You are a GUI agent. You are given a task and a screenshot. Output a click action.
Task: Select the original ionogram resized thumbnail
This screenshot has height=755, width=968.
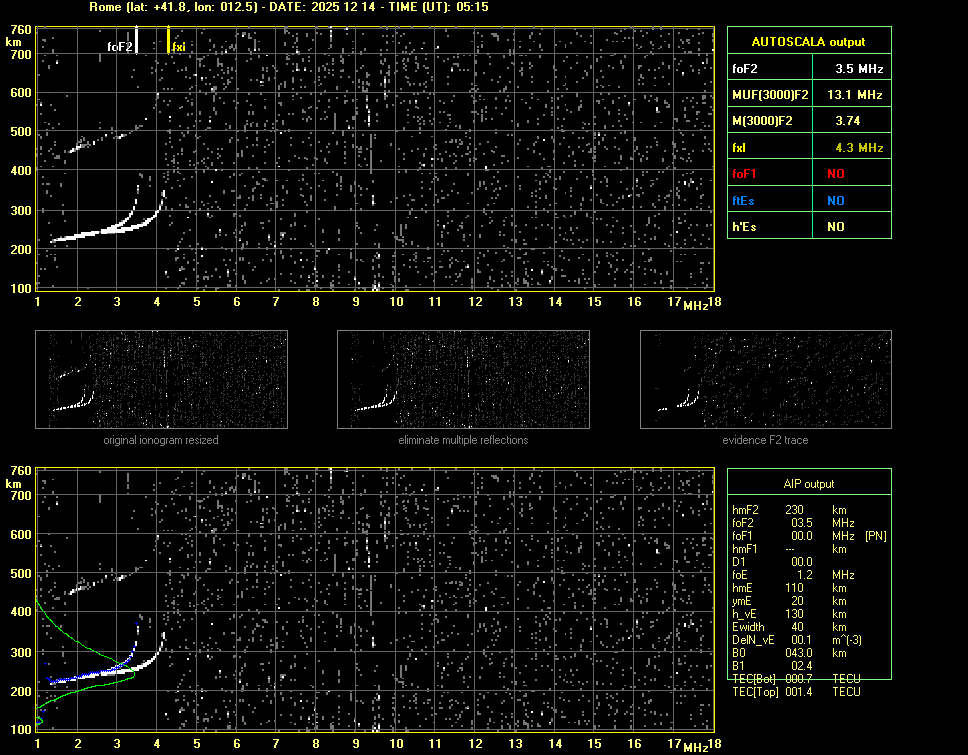point(161,380)
